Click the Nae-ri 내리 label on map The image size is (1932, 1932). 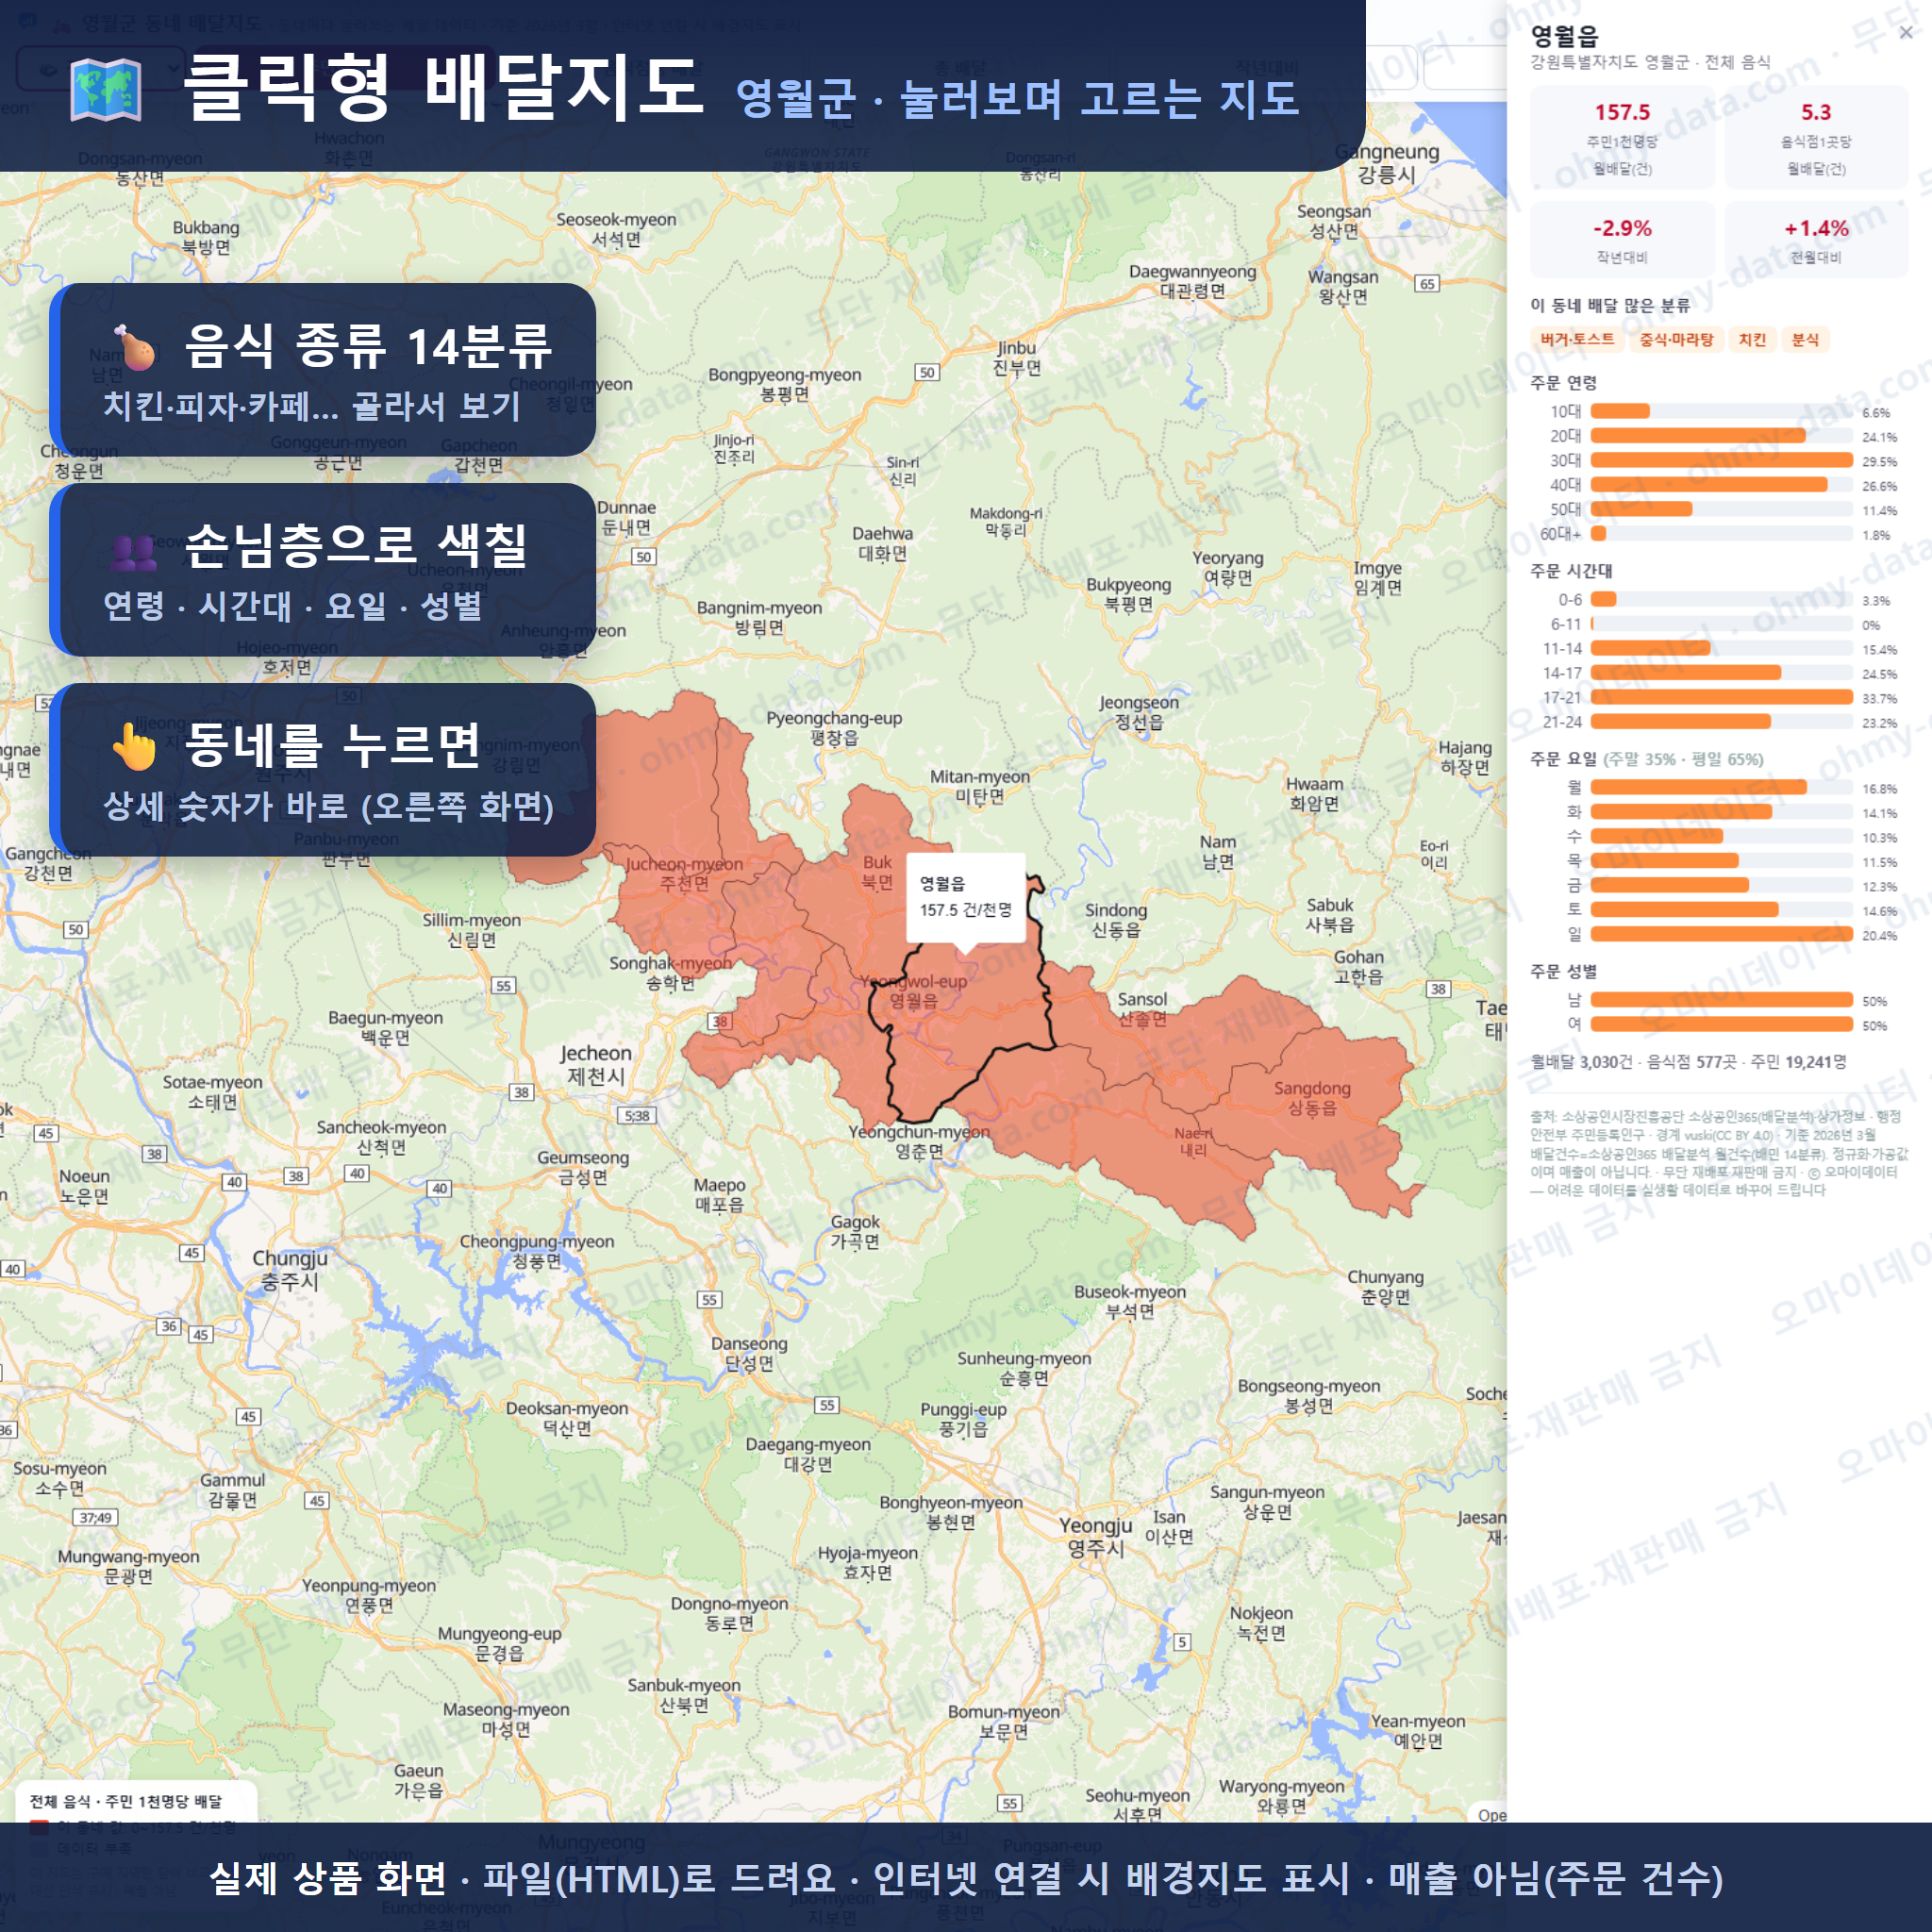1193,1141
